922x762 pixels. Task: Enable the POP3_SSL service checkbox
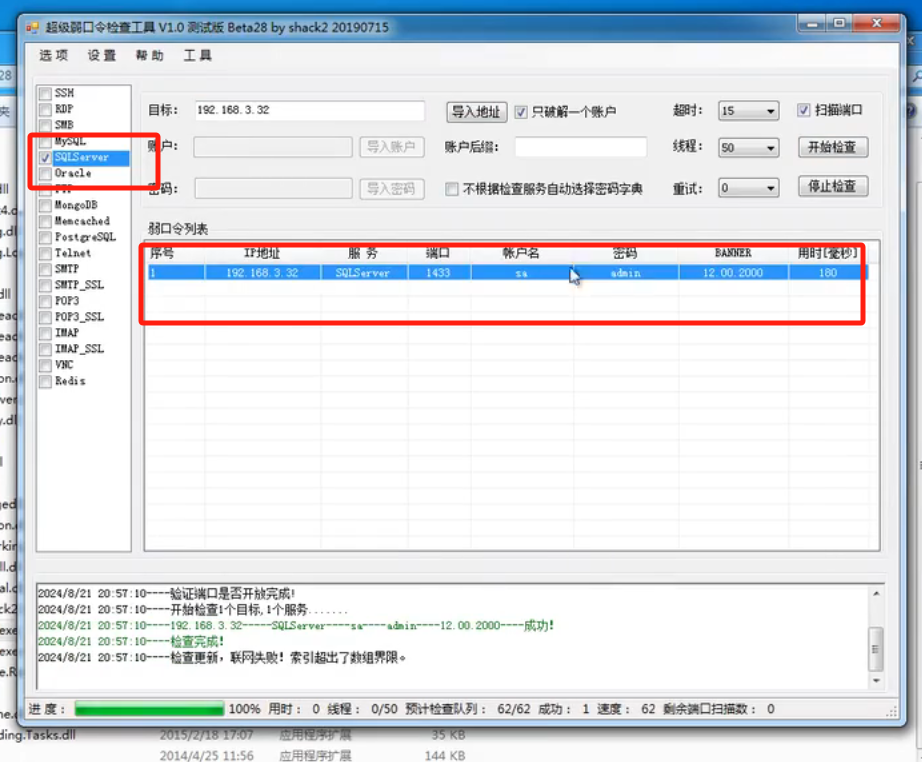[45, 317]
